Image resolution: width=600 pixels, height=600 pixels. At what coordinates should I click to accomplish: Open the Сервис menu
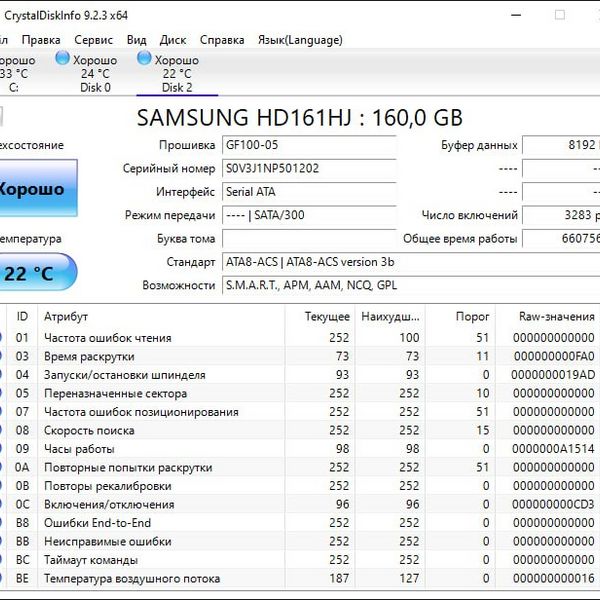coord(93,40)
